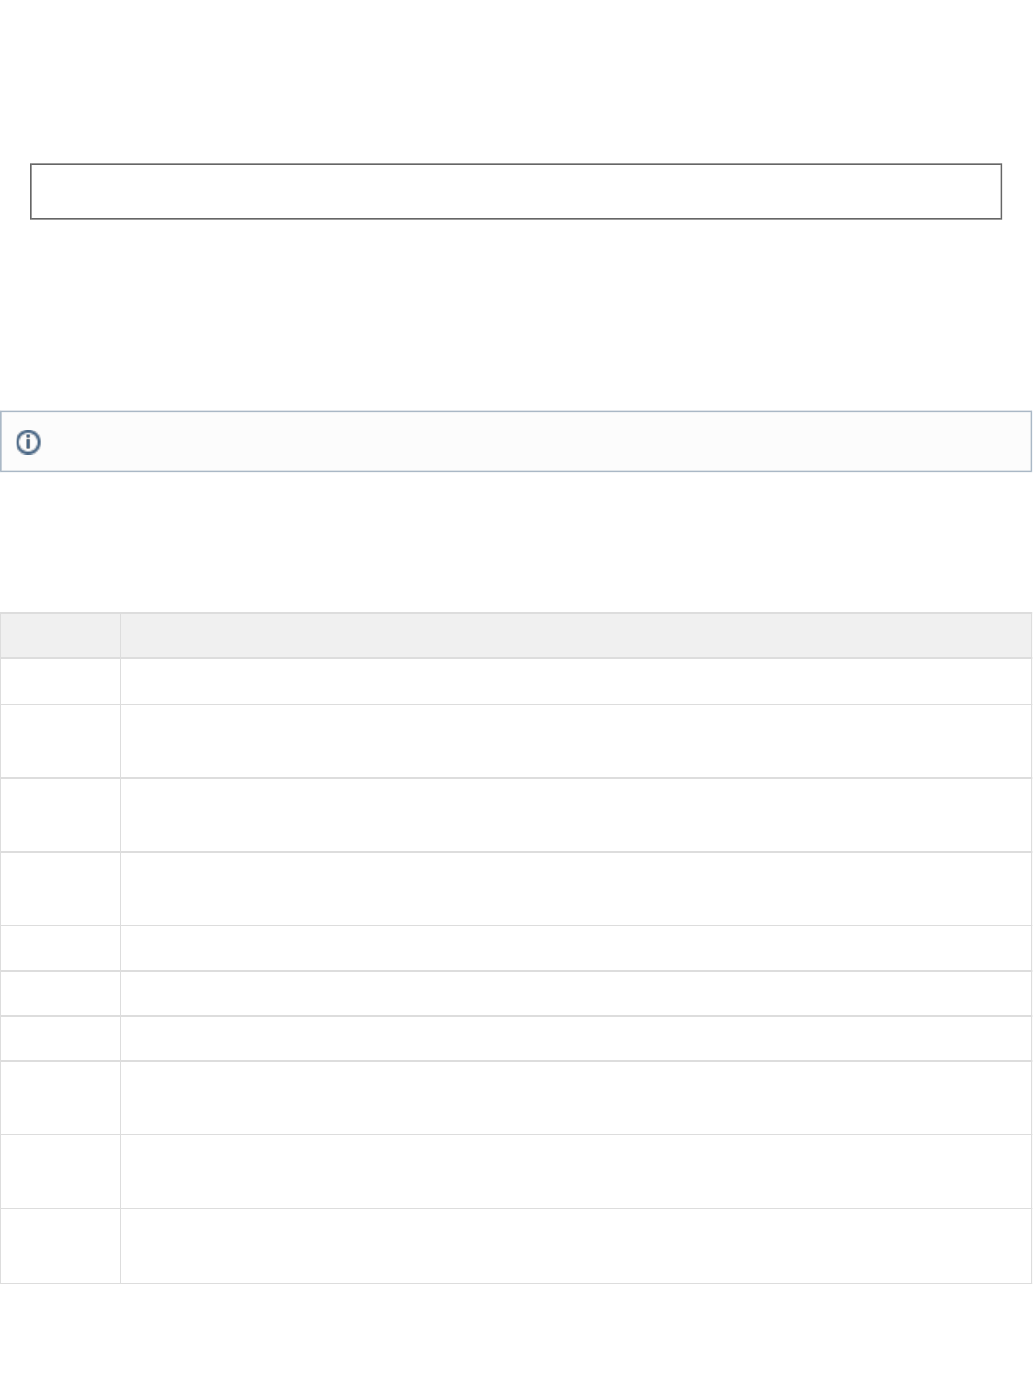1033x1392 pixels.
Task: Click the narrow gray table header cell
Action: click(60, 636)
